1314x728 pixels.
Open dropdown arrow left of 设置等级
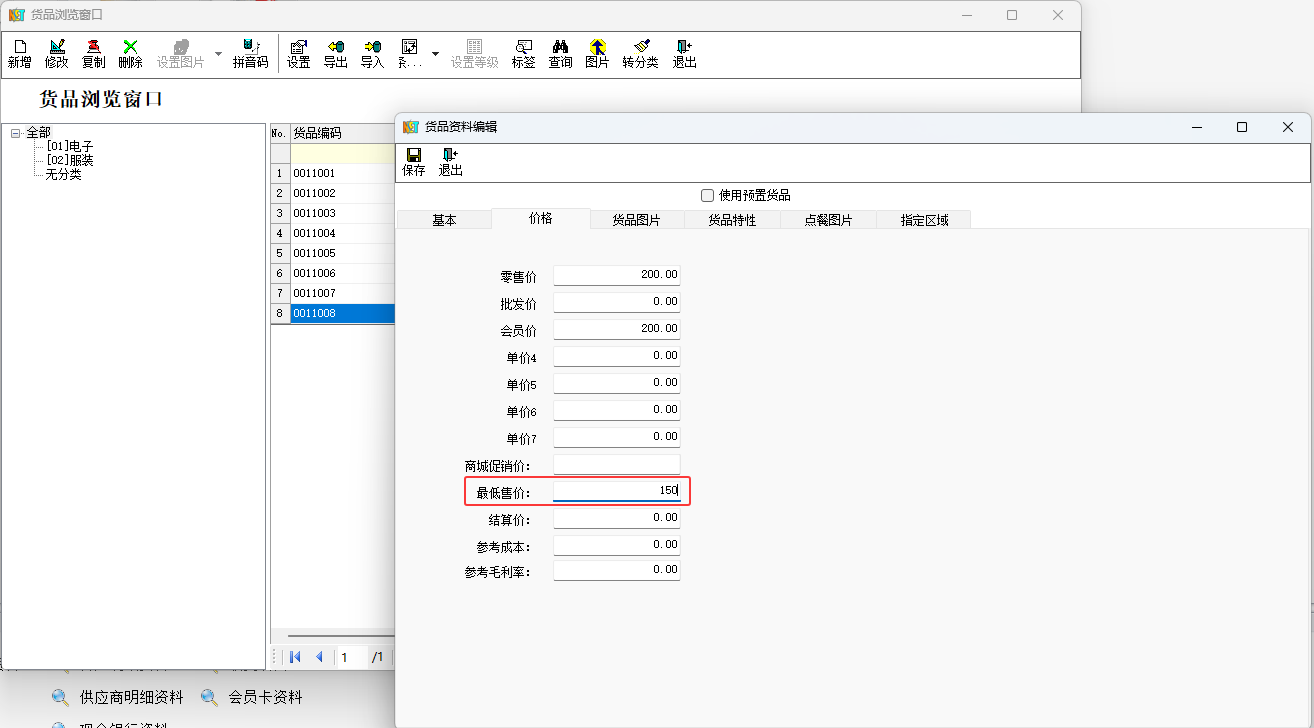pos(435,53)
